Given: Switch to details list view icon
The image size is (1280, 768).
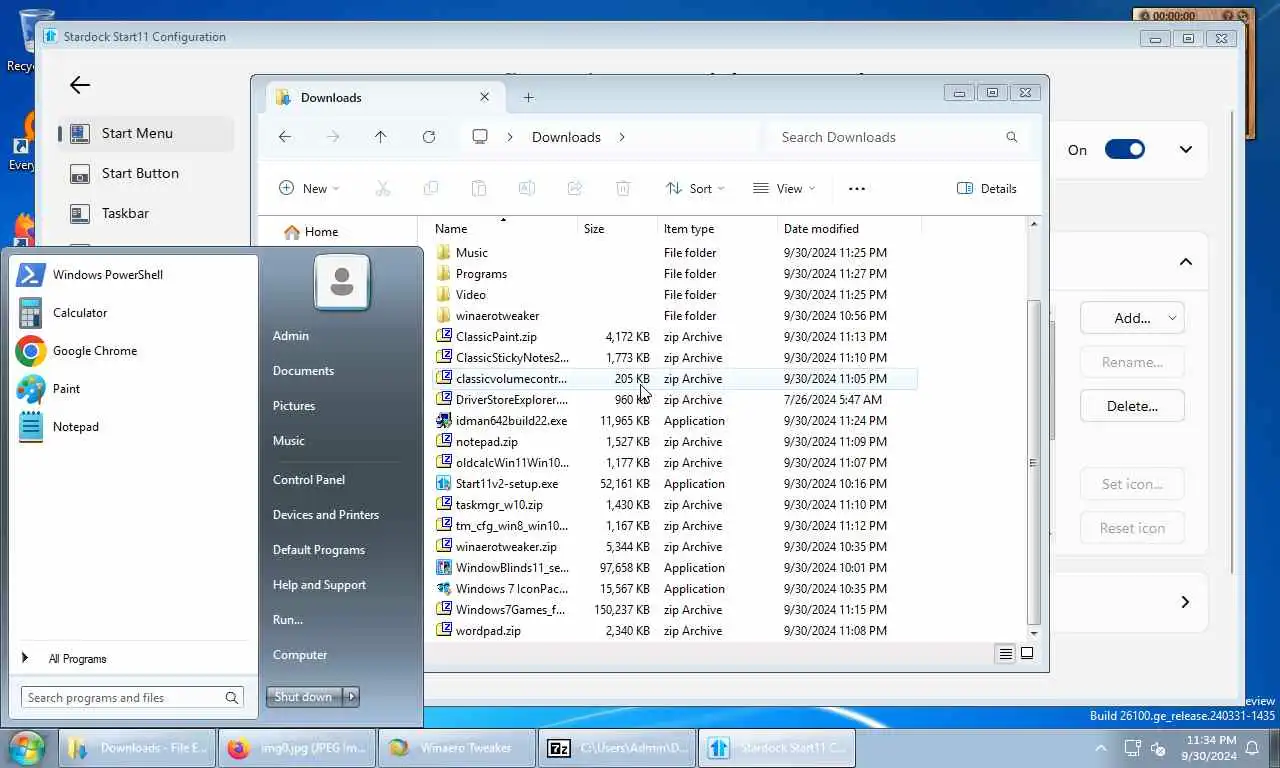Looking at the screenshot, I should (x=1005, y=654).
